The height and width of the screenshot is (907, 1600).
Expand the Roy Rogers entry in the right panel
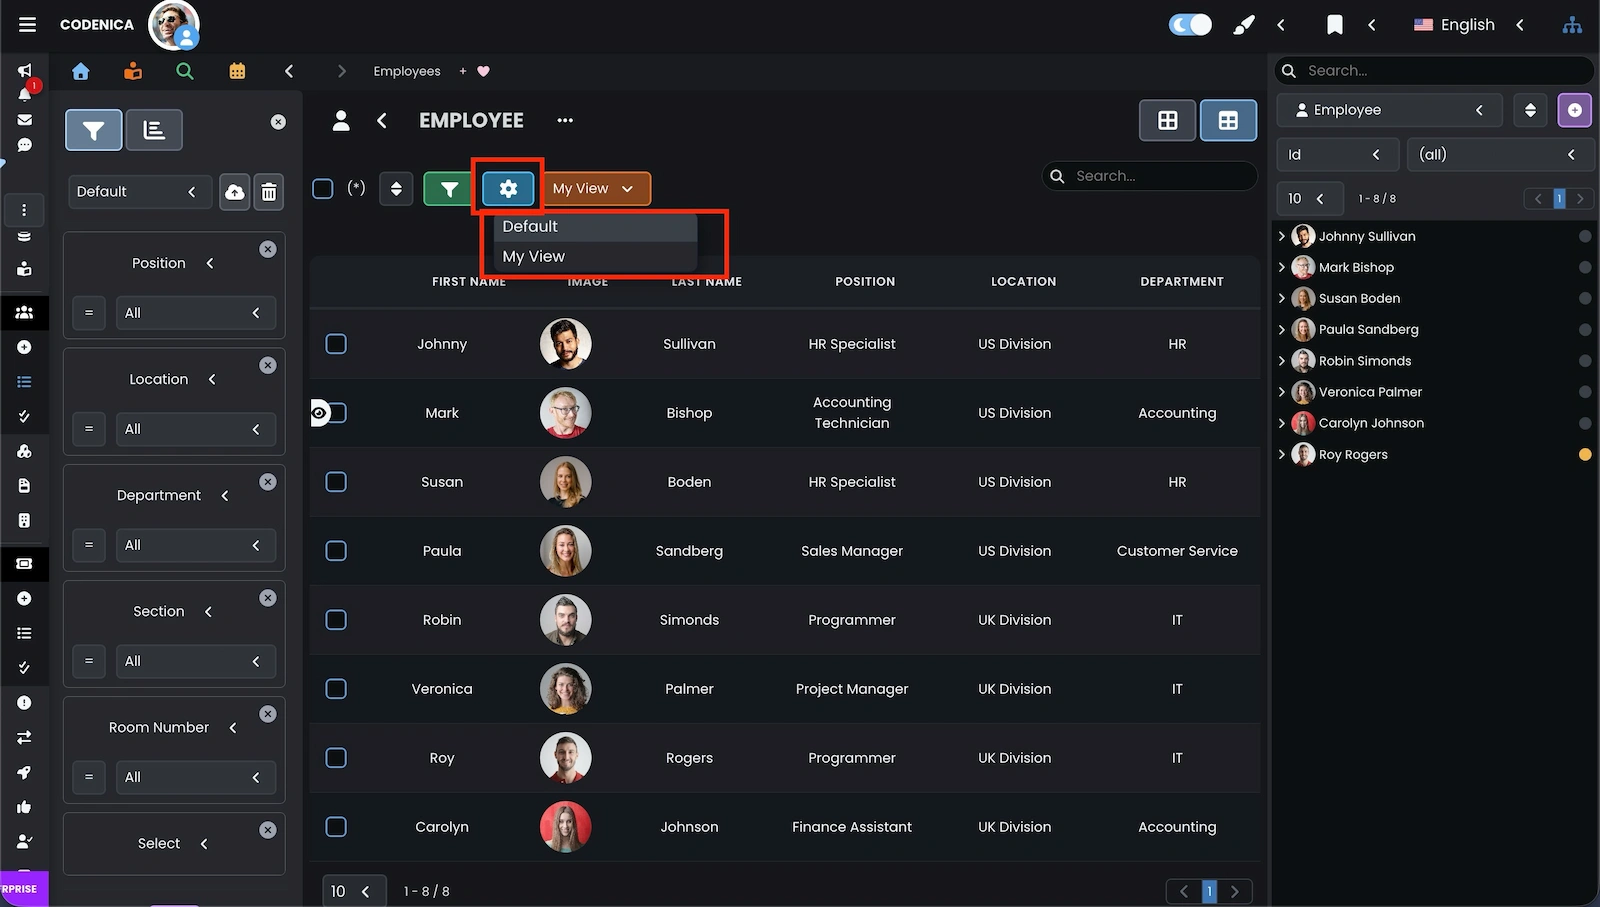tap(1283, 454)
